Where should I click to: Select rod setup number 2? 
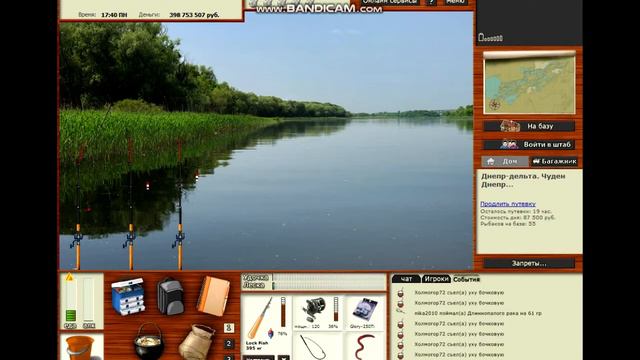pyautogui.click(x=229, y=344)
